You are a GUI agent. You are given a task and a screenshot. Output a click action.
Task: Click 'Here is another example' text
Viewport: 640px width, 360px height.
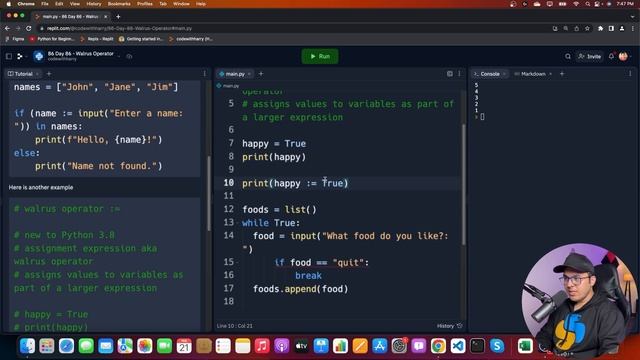click(x=41, y=187)
